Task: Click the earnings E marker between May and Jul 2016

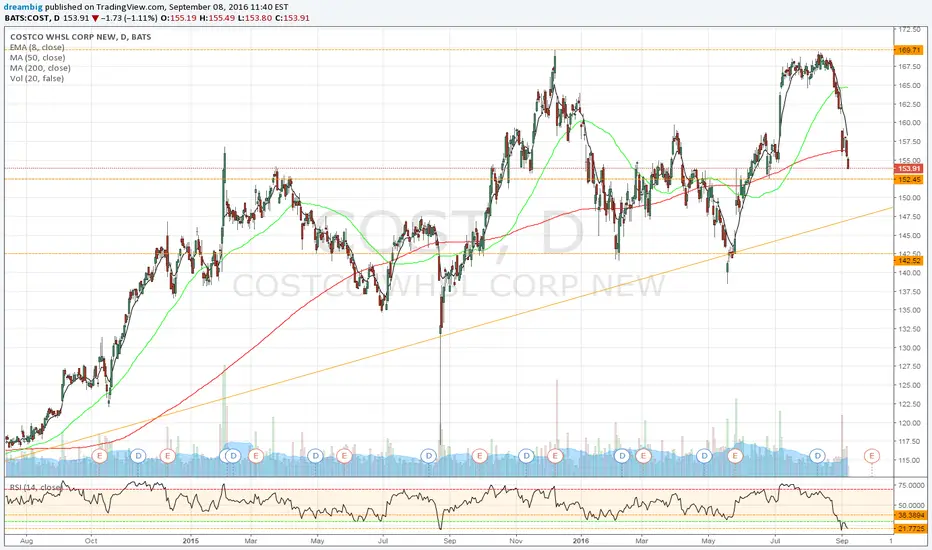Action: click(x=735, y=456)
